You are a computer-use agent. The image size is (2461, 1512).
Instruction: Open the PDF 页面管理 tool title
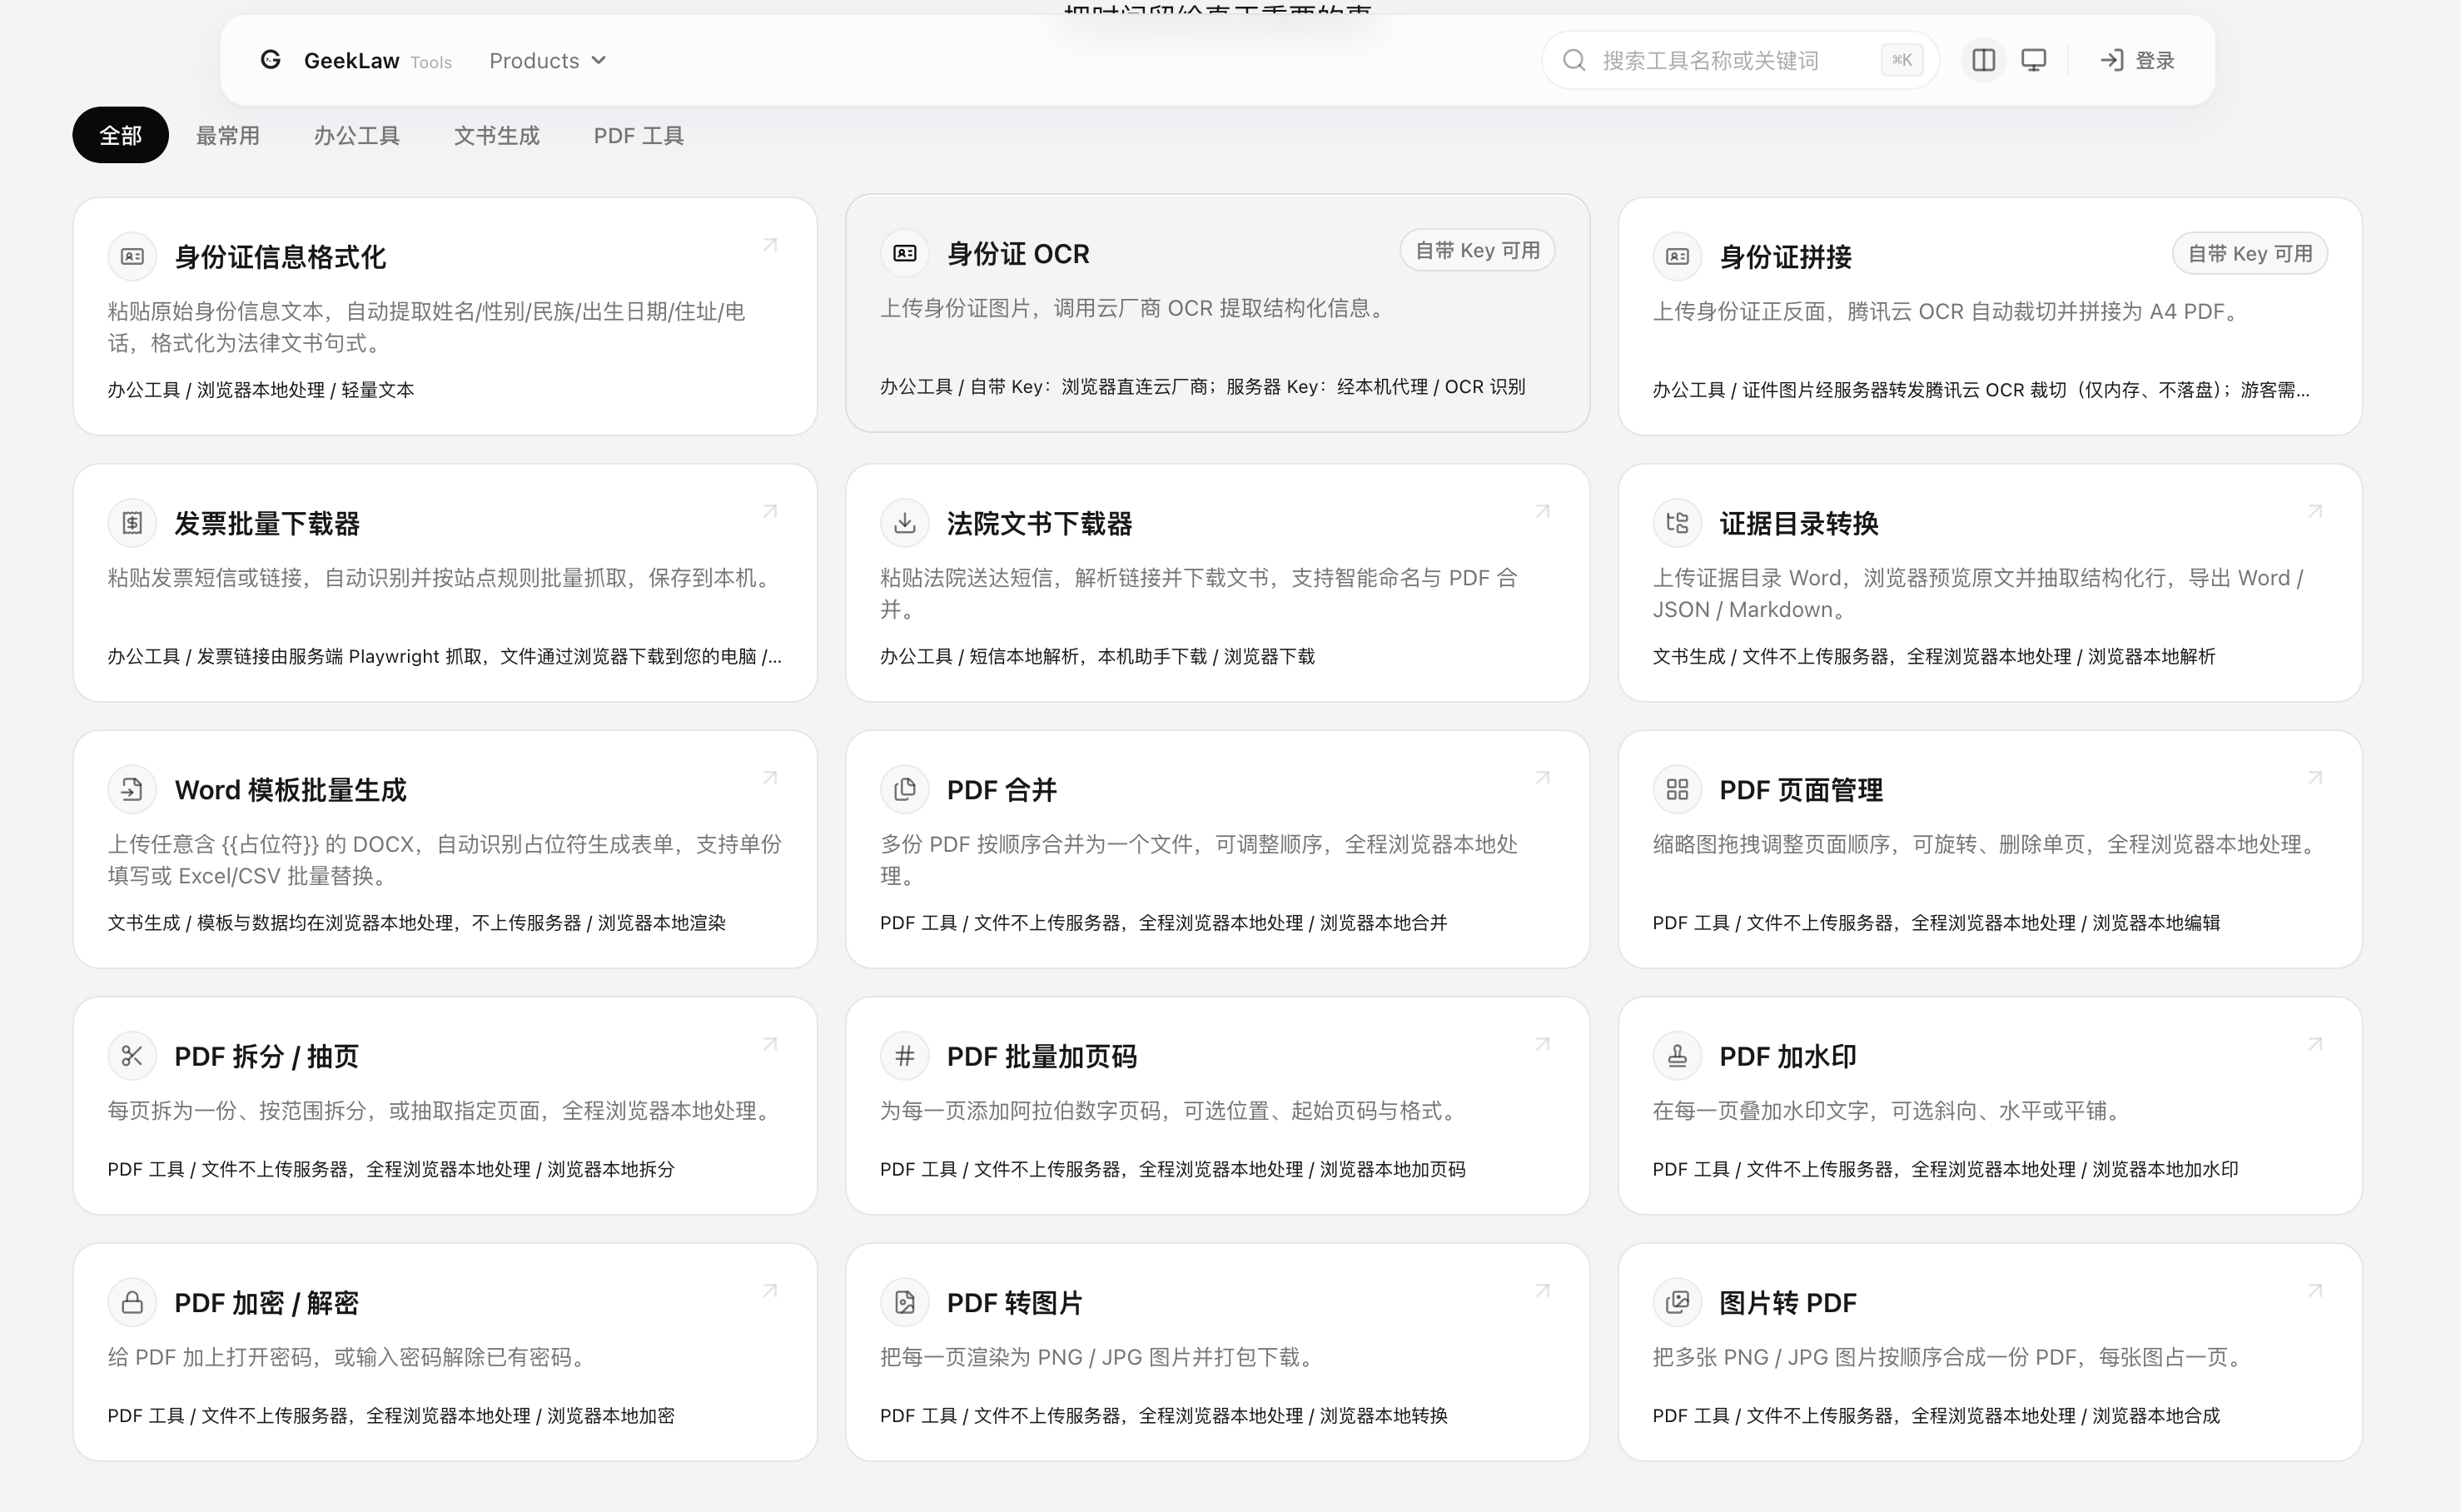[1800, 790]
